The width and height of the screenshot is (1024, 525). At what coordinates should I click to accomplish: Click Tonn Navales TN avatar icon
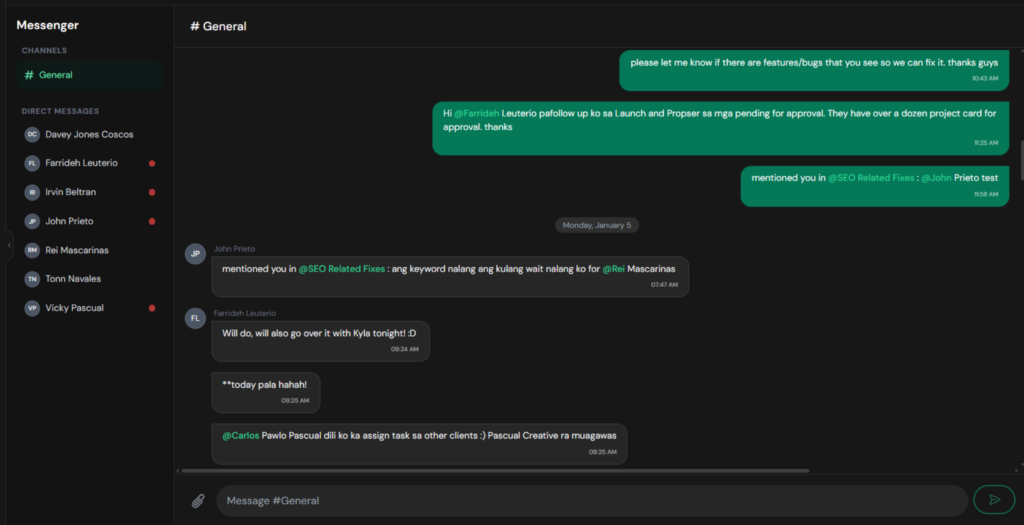[32, 279]
